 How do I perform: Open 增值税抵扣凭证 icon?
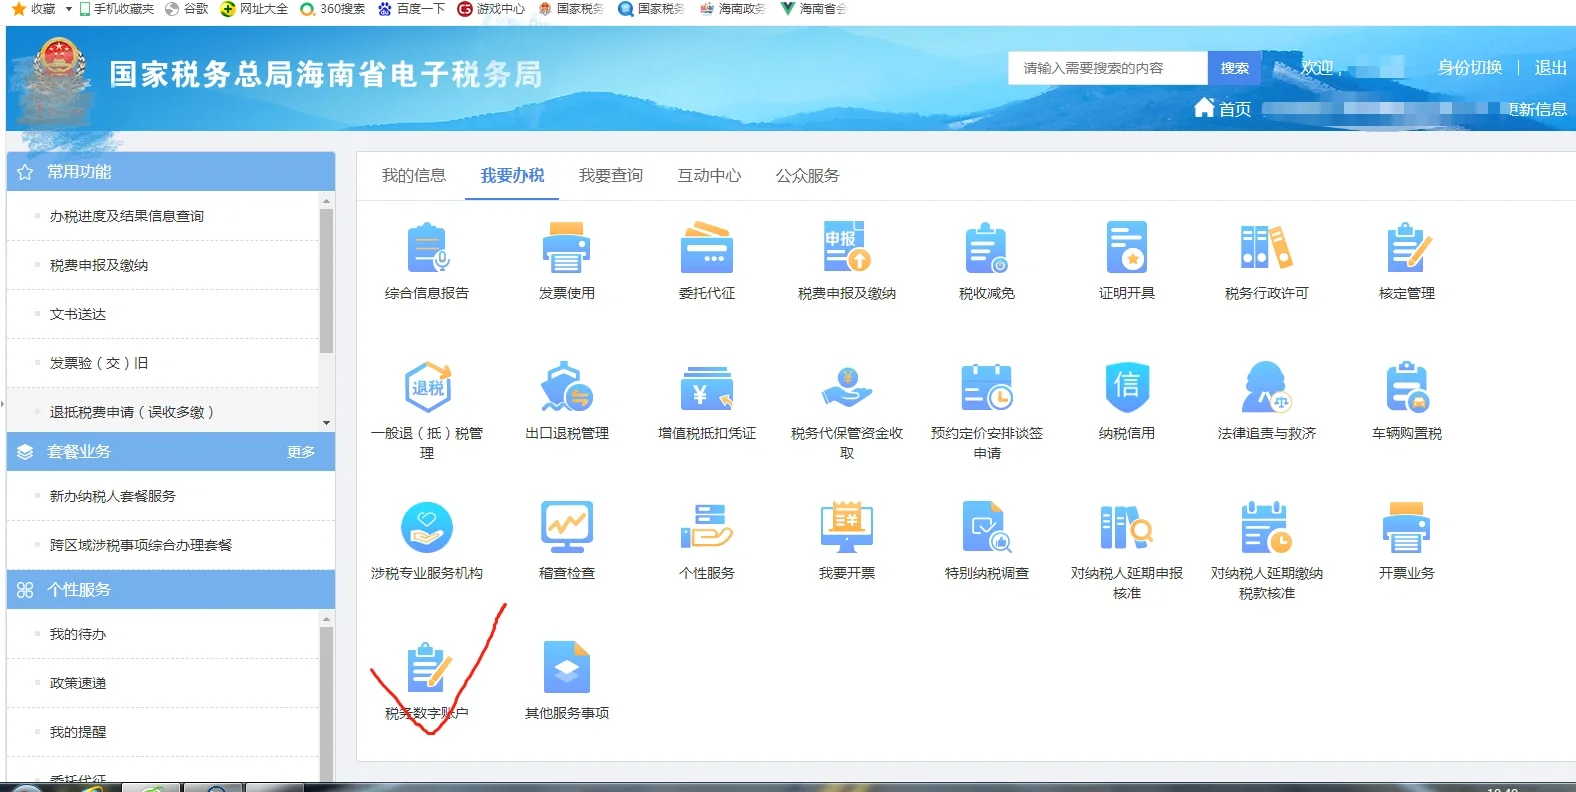click(x=706, y=388)
